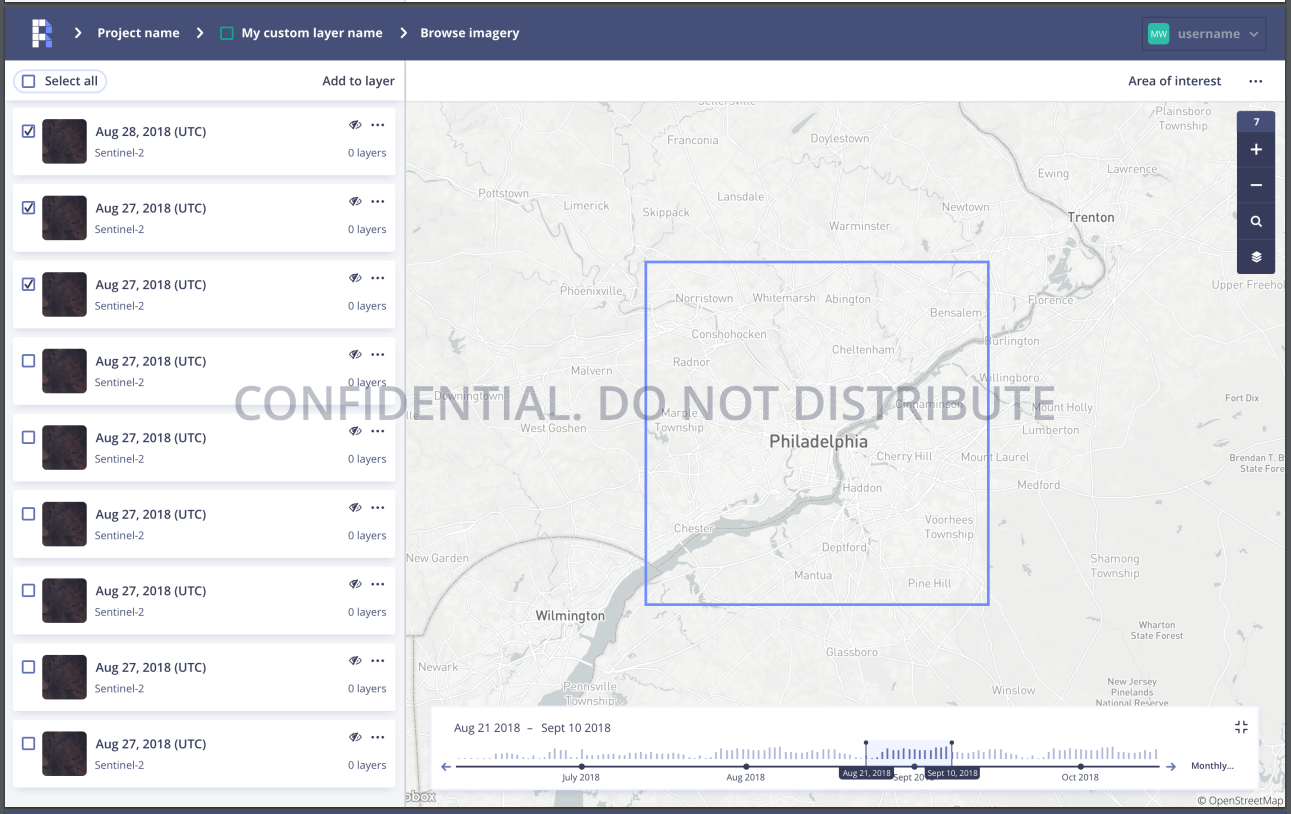1291x814 pixels.
Task: Click the July 2018 timeline marker
Action: pos(581,767)
